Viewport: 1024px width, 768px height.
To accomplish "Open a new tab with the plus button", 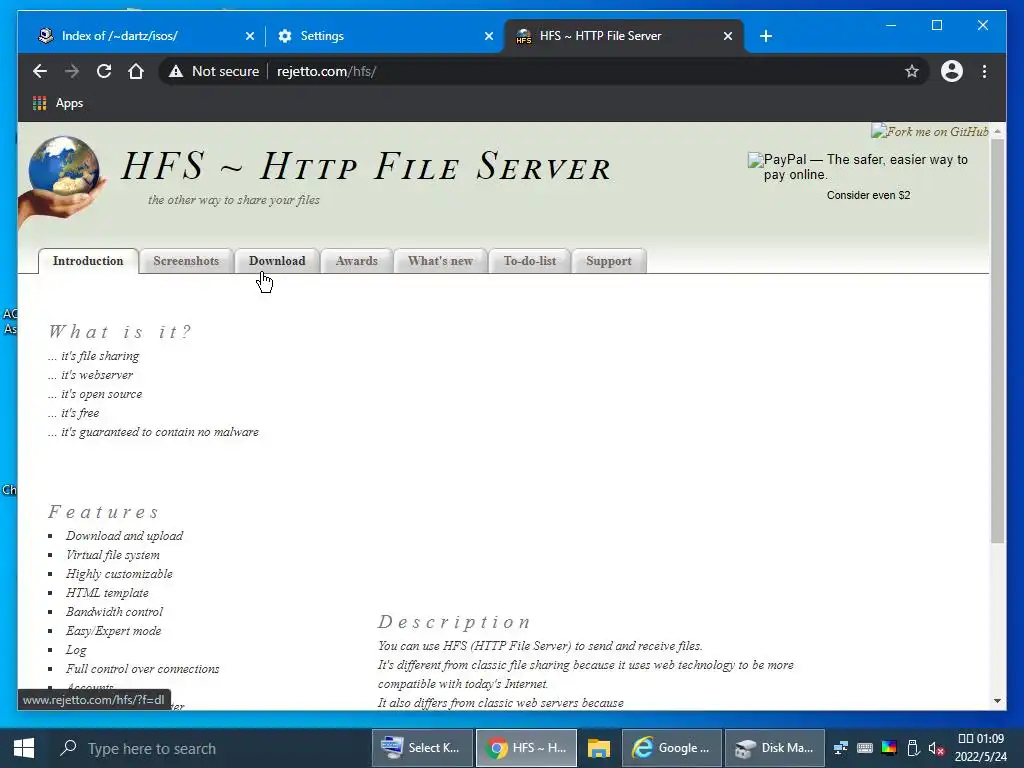I will coord(766,36).
